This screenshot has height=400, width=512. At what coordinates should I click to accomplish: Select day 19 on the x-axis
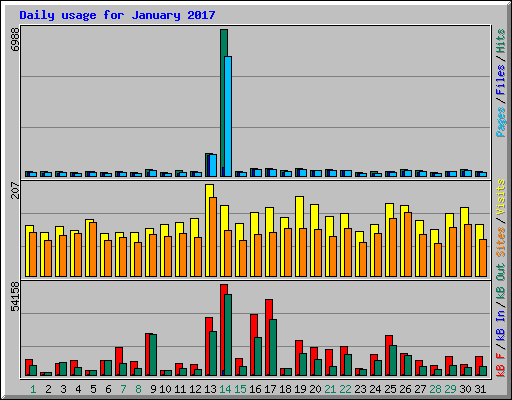[x=300, y=389]
